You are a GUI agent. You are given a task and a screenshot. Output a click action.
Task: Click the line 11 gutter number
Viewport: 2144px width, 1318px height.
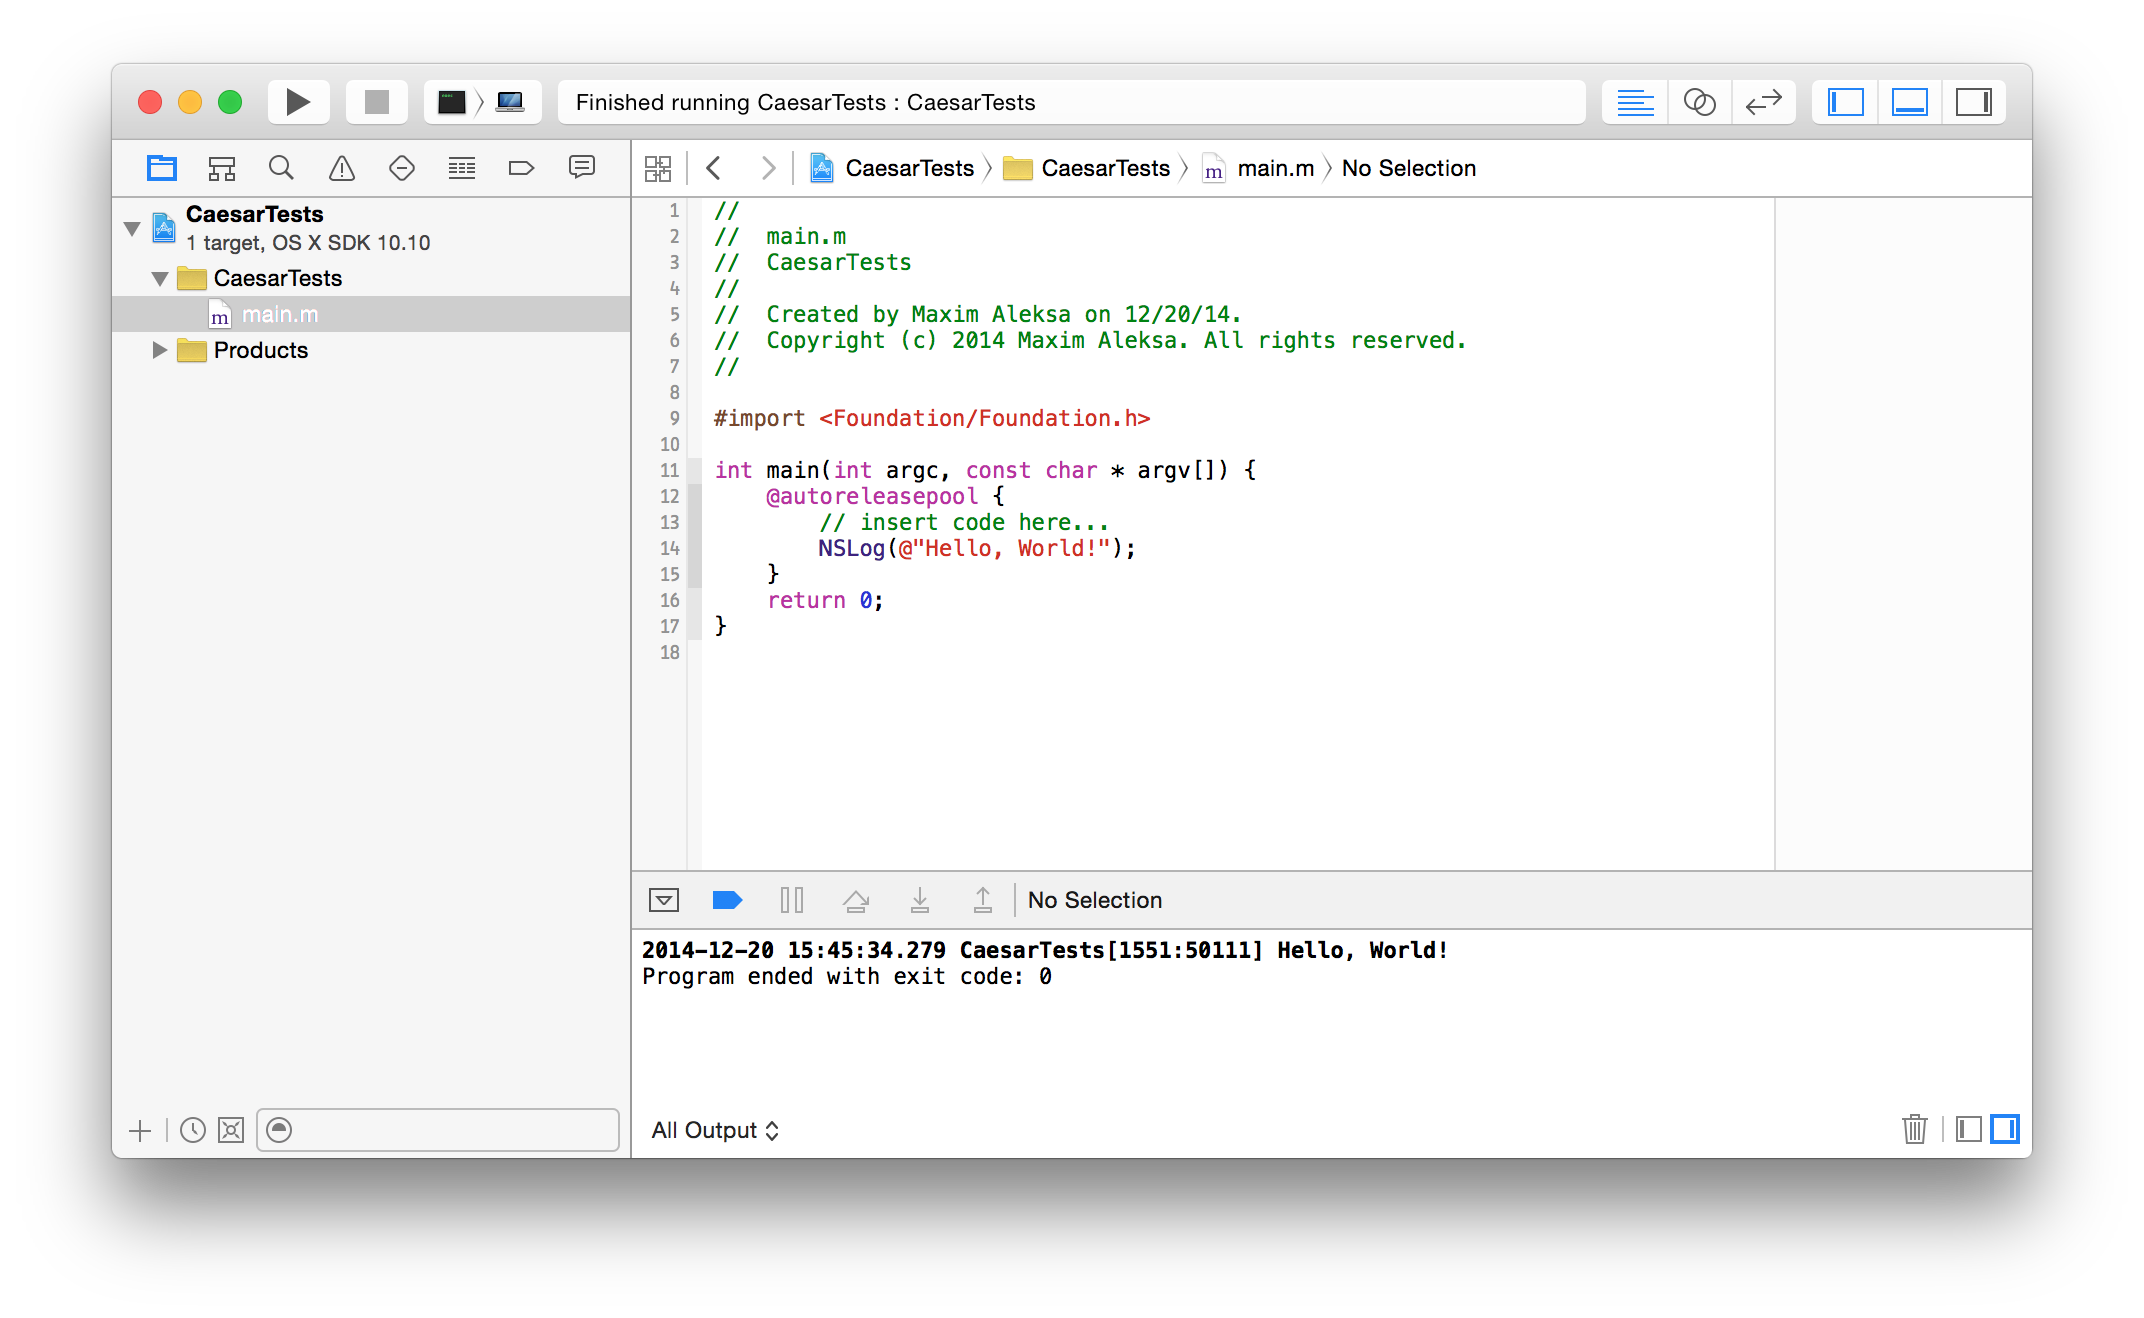669,470
